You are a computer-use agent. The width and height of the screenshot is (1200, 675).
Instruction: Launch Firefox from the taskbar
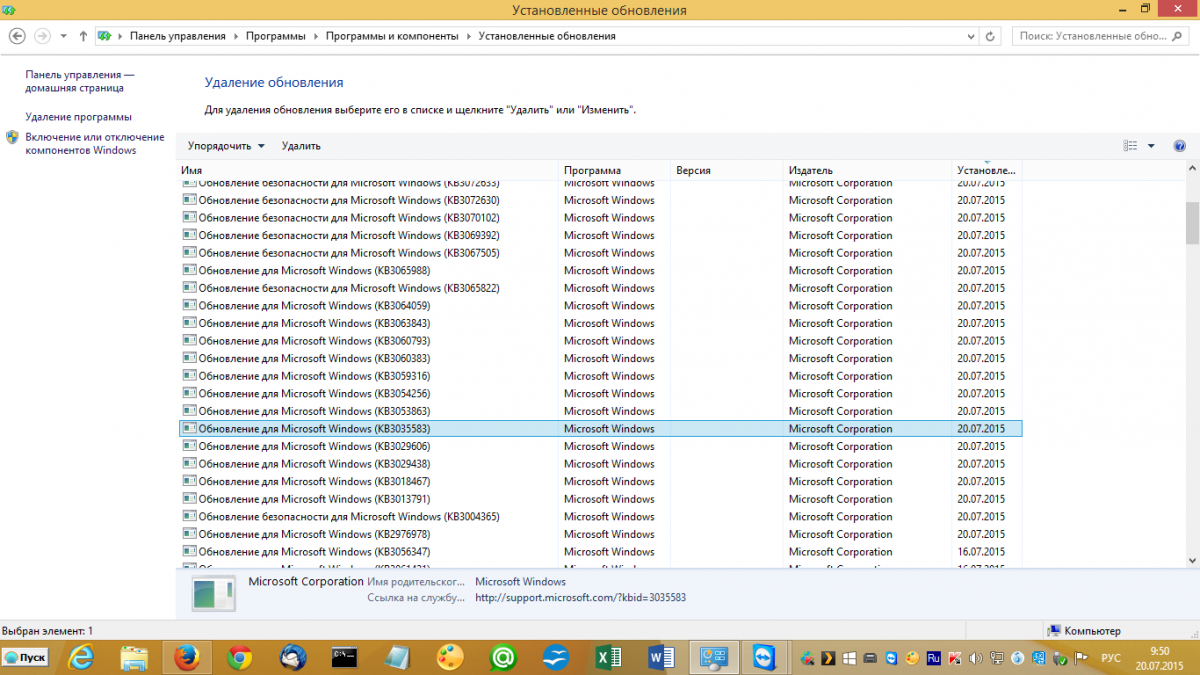click(x=187, y=657)
